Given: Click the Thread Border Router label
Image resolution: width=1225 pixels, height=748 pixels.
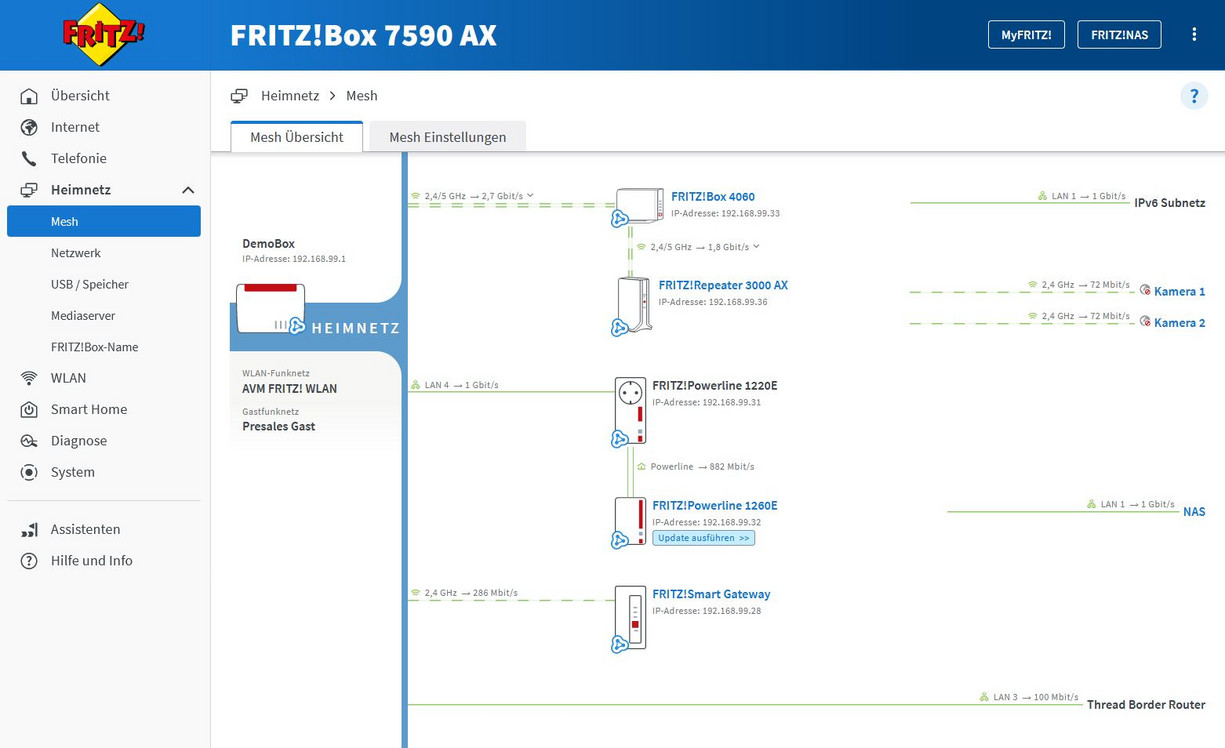Looking at the screenshot, I should [x=1146, y=705].
